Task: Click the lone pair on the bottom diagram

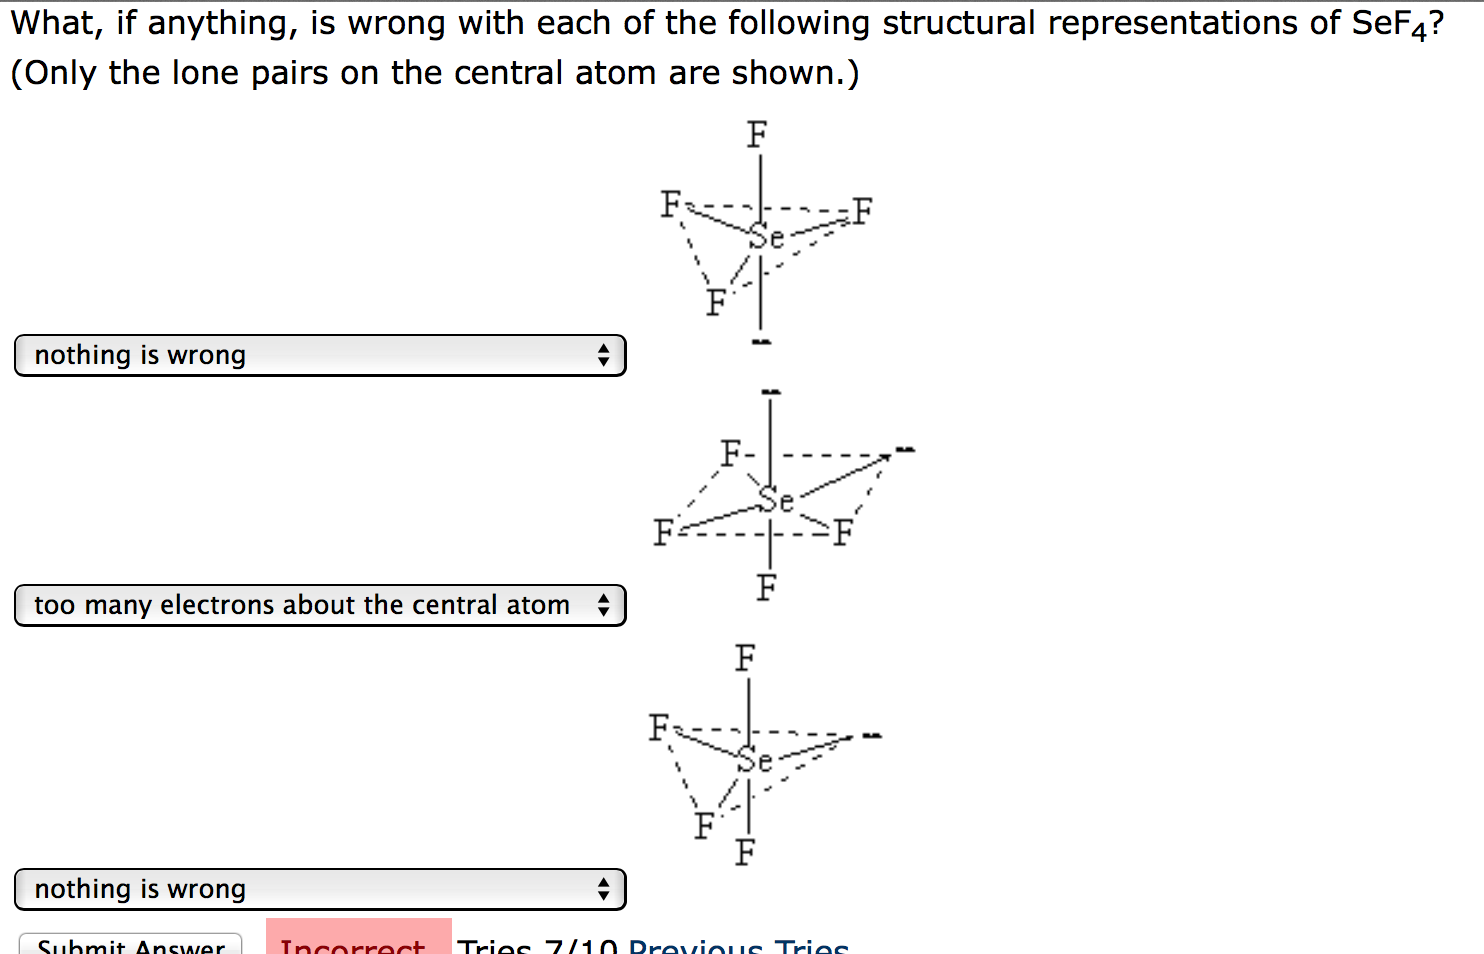Action: pos(872,735)
